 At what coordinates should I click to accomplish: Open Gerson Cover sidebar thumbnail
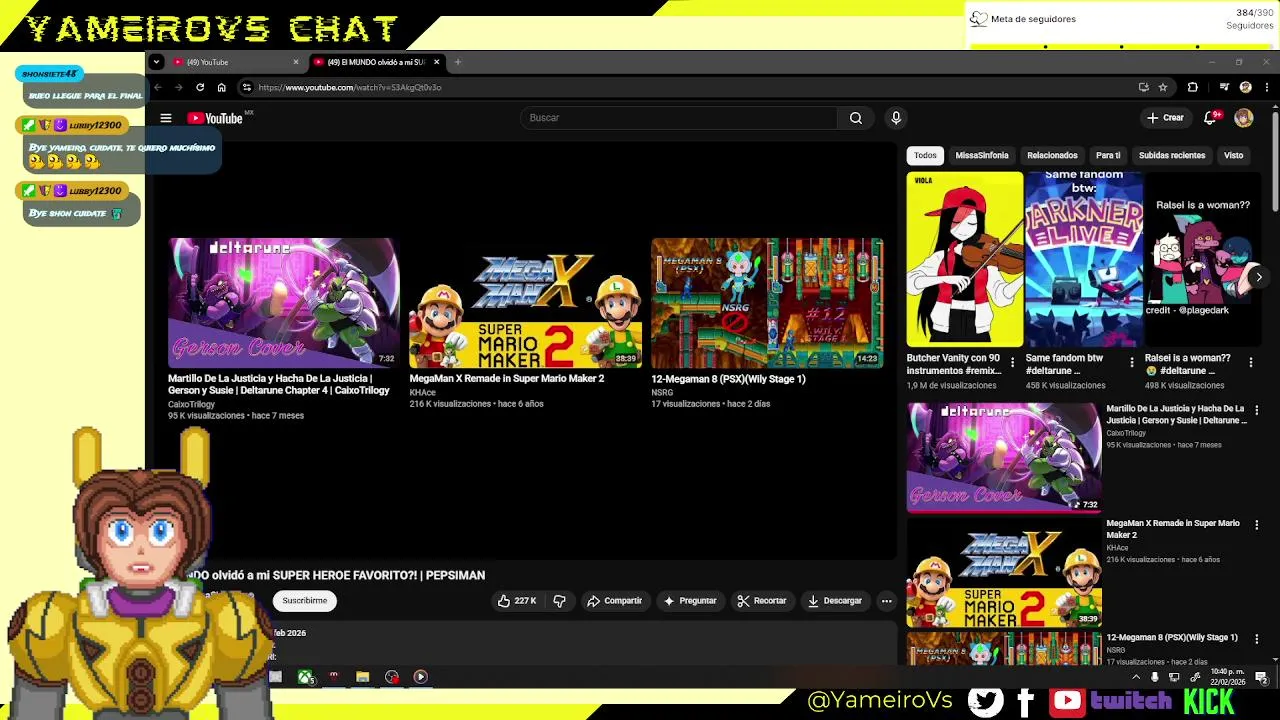[x=1004, y=458]
